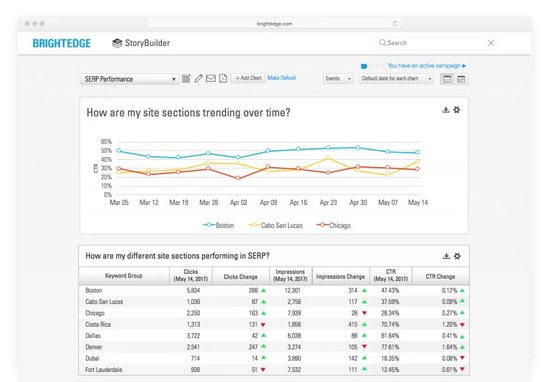Viewport: 550px width, 382px height.
Task: Open settings gear of trending chart
Action: click(x=457, y=110)
